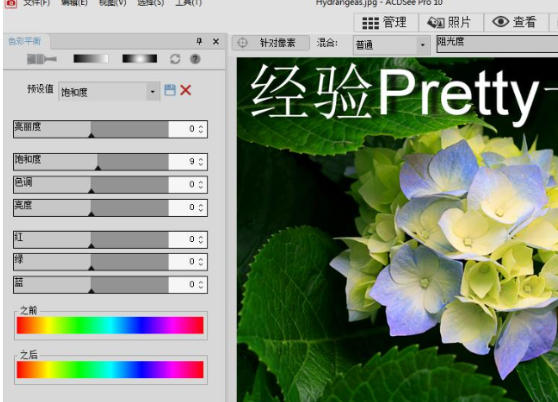Open the 视图(V) menu
Image resolution: width=558 pixels, height=402 pixels.
coord(113,3)
